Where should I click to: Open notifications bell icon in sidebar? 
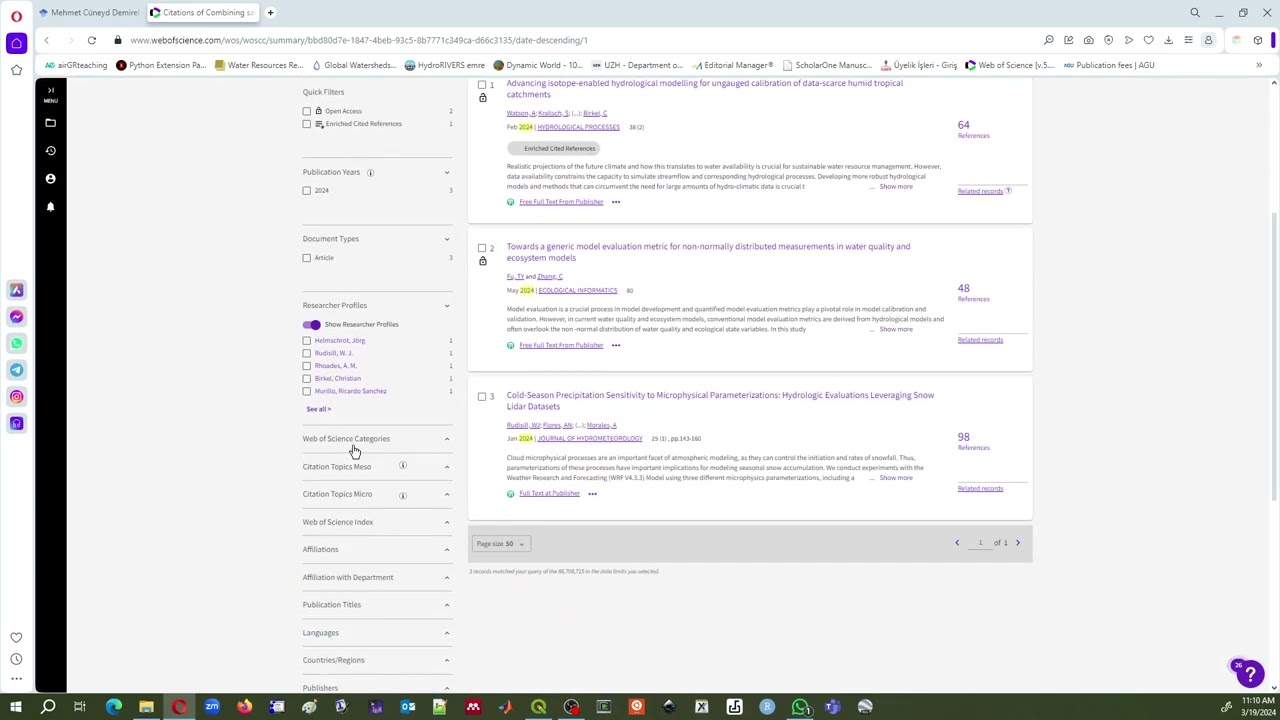coord(50,206)
